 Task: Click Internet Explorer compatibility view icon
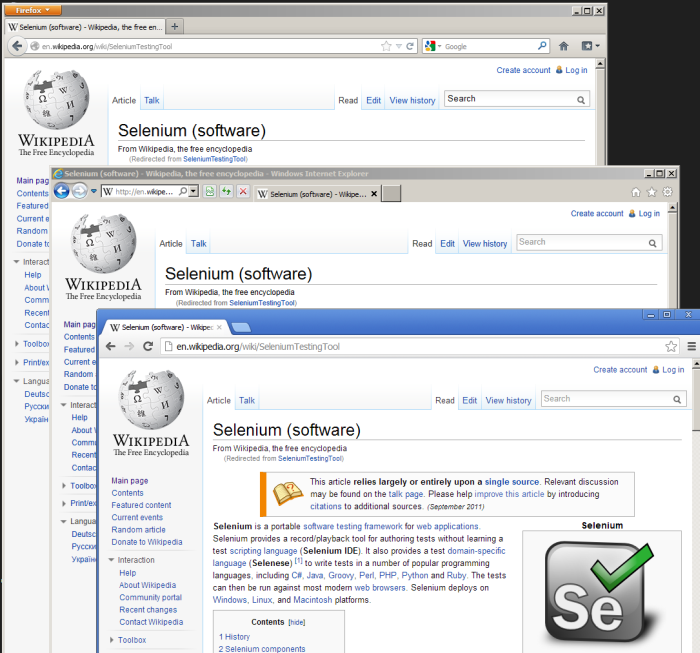[x=209, y=191]
